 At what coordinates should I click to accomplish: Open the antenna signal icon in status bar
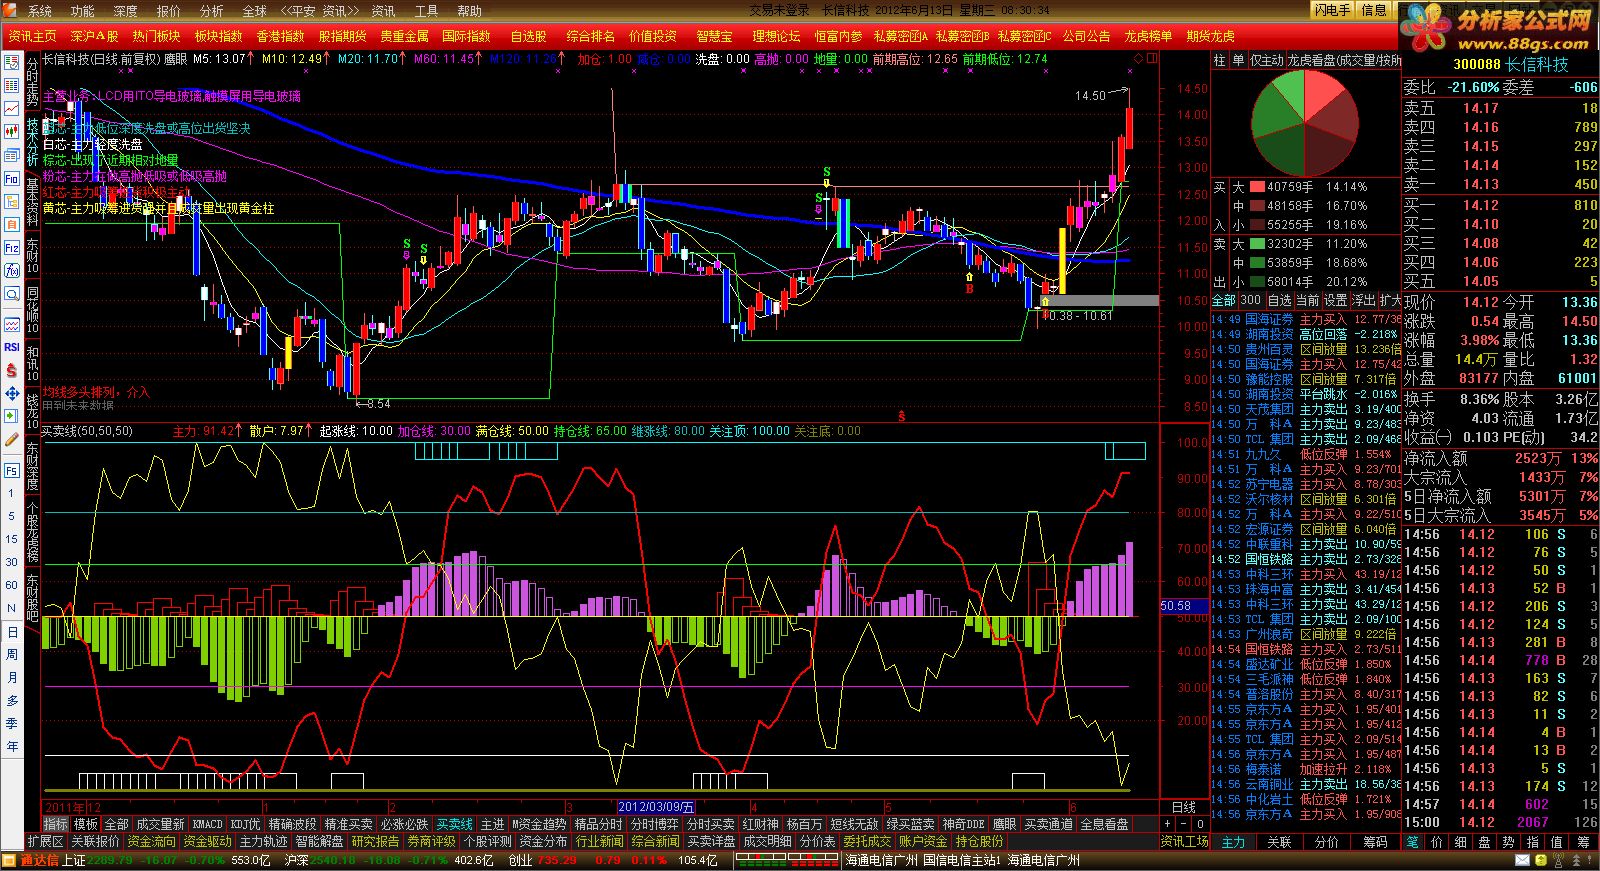pyautogui.click(x=1558, y=860)
